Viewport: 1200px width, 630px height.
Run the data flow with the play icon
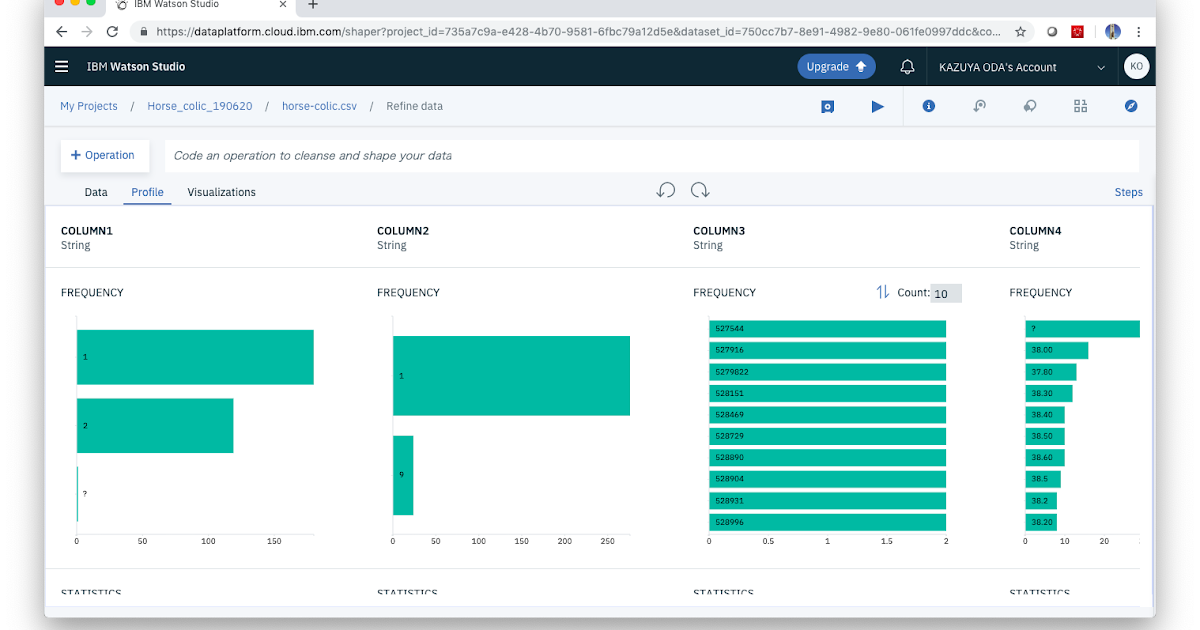click(x=877, y=106)
